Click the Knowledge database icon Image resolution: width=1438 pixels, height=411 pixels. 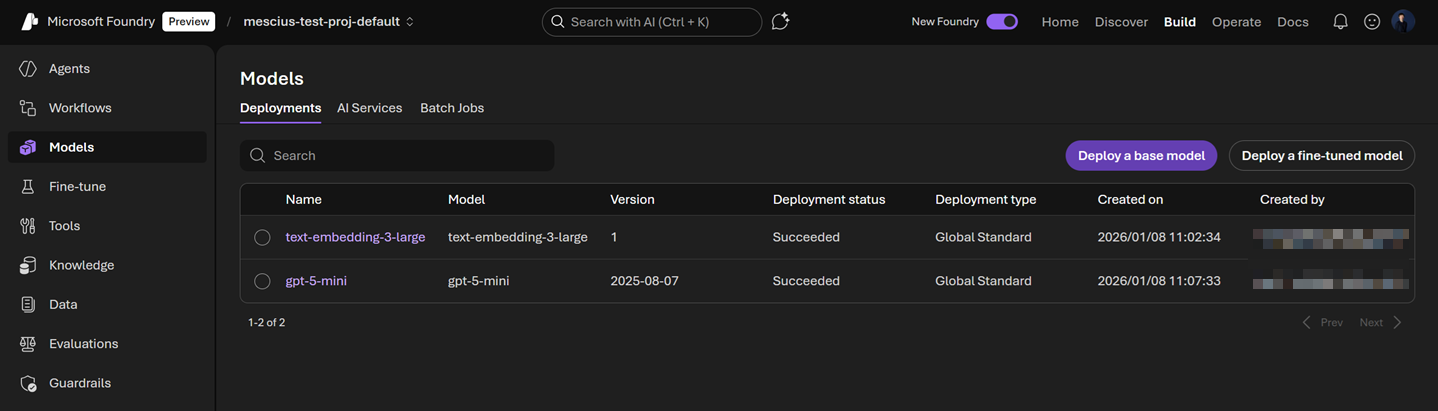point(28,265)
